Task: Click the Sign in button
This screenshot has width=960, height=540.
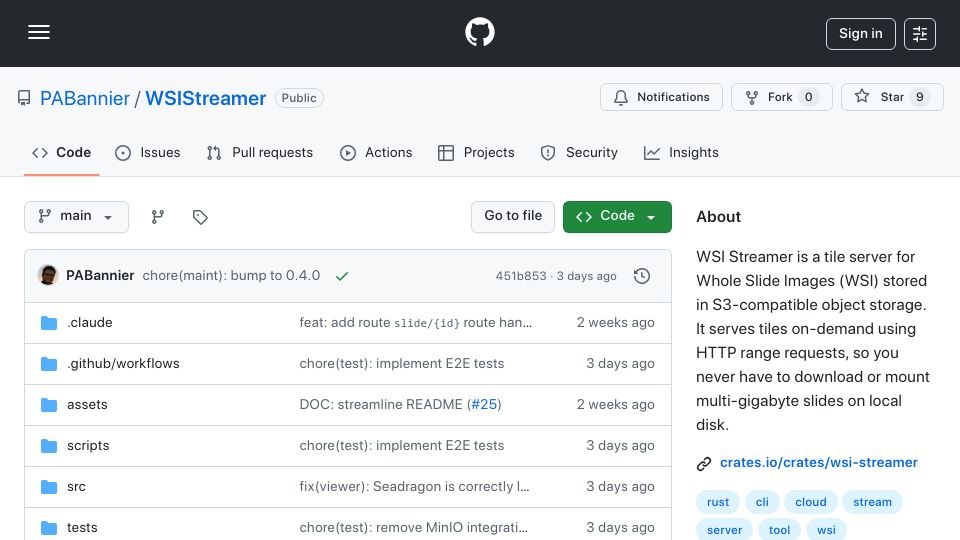Action: click(860, 34)
